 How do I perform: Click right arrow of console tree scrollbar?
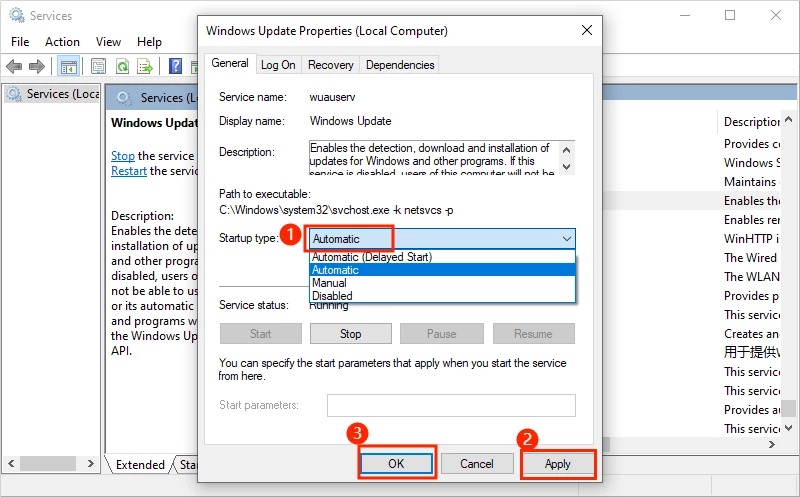coord(91,463)
